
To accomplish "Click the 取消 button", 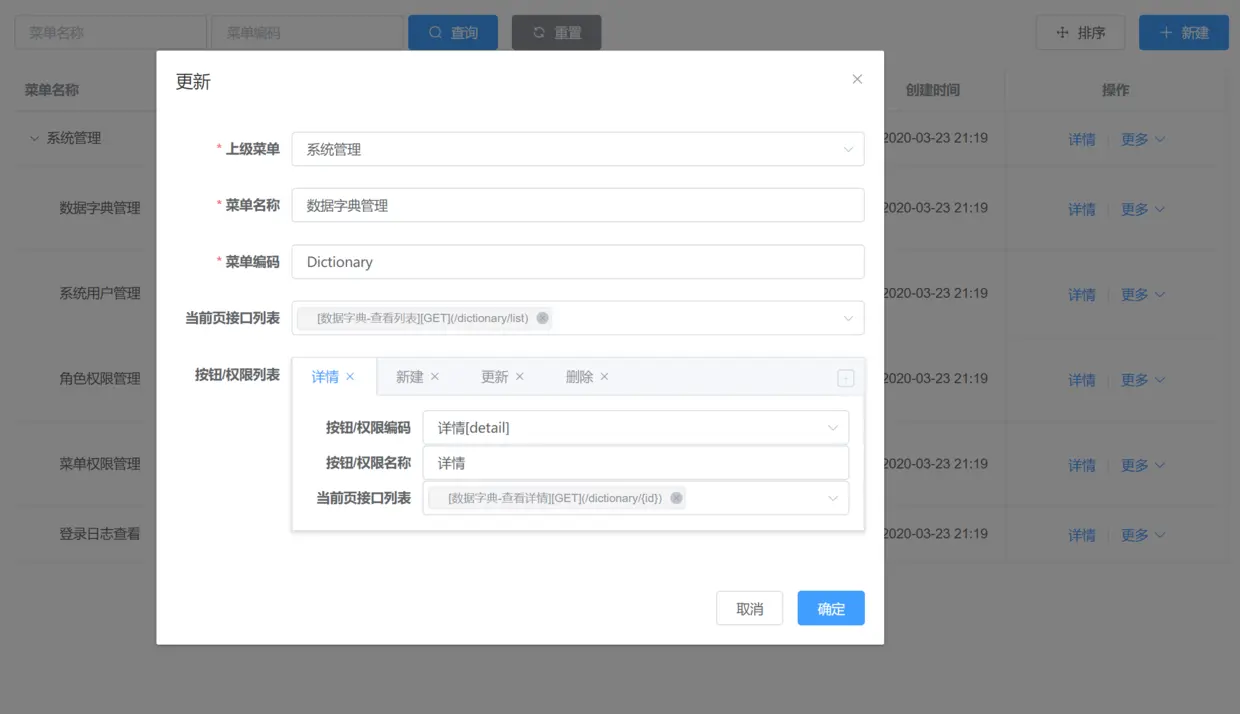I will (x=749, y=608).
